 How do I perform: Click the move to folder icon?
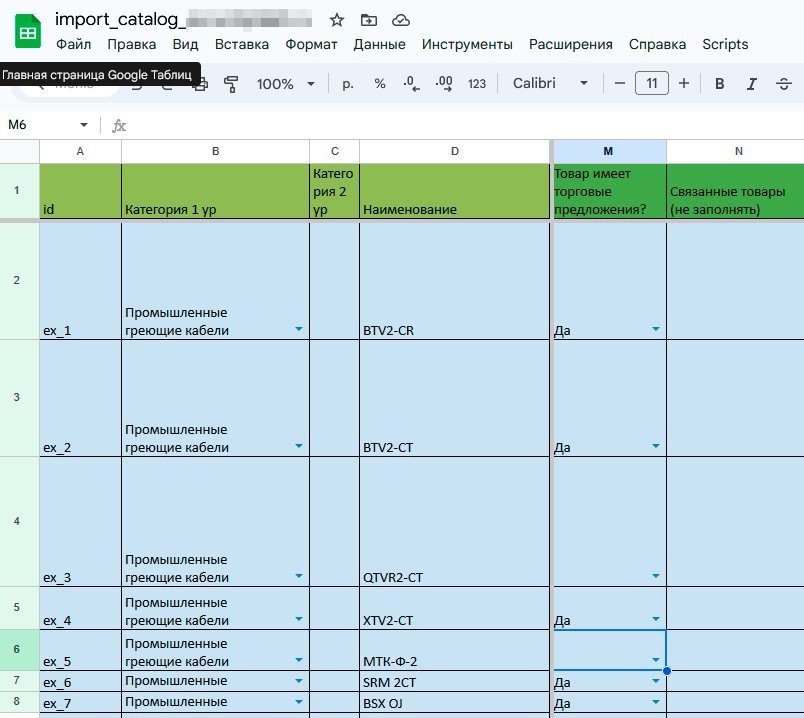click(x=369, y=20)
